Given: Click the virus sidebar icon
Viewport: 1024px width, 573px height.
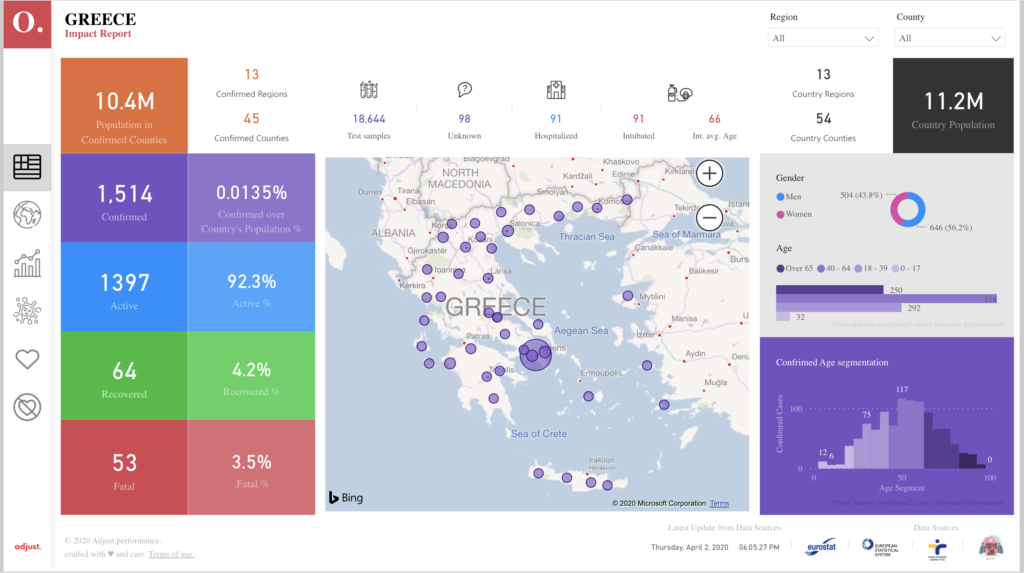Looking at the screenshot, I should pyautogui.click(x=27, y=311).
